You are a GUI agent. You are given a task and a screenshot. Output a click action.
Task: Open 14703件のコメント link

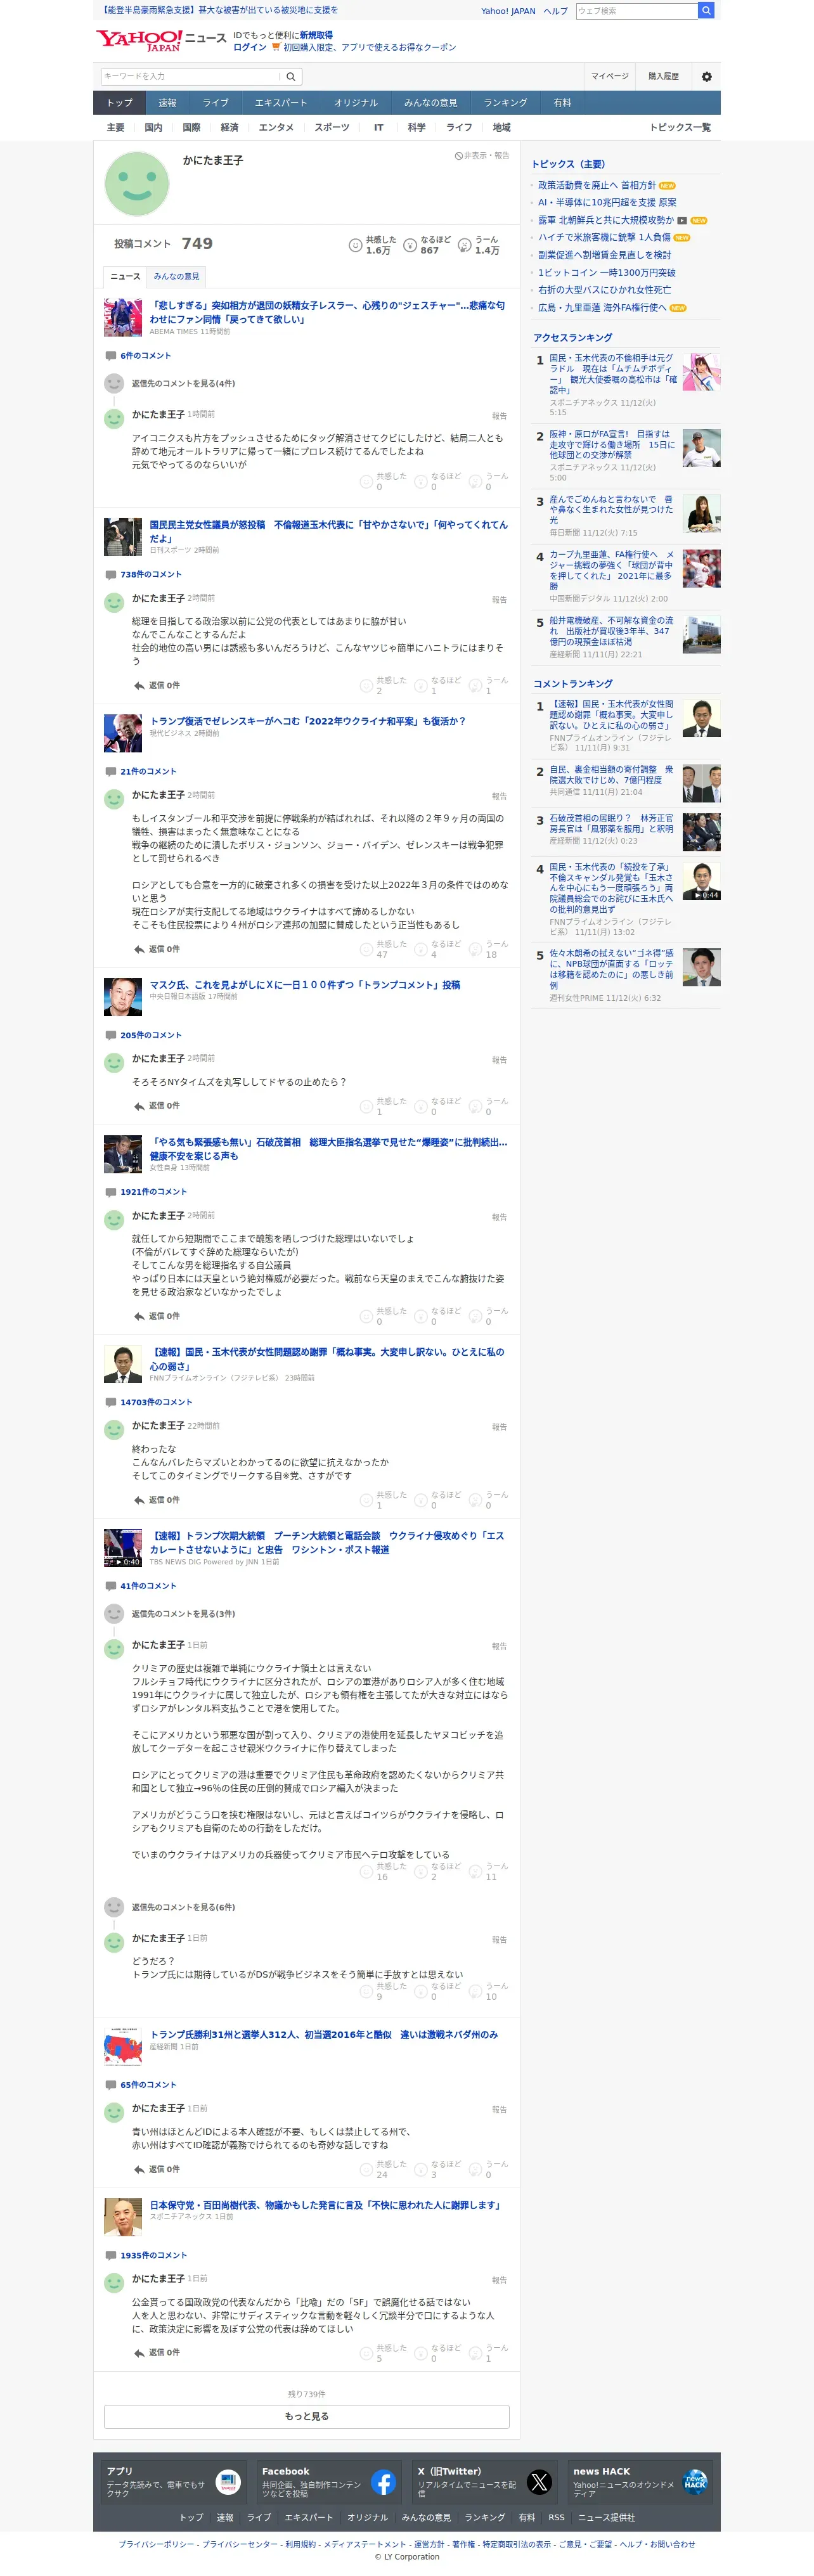156,1403
